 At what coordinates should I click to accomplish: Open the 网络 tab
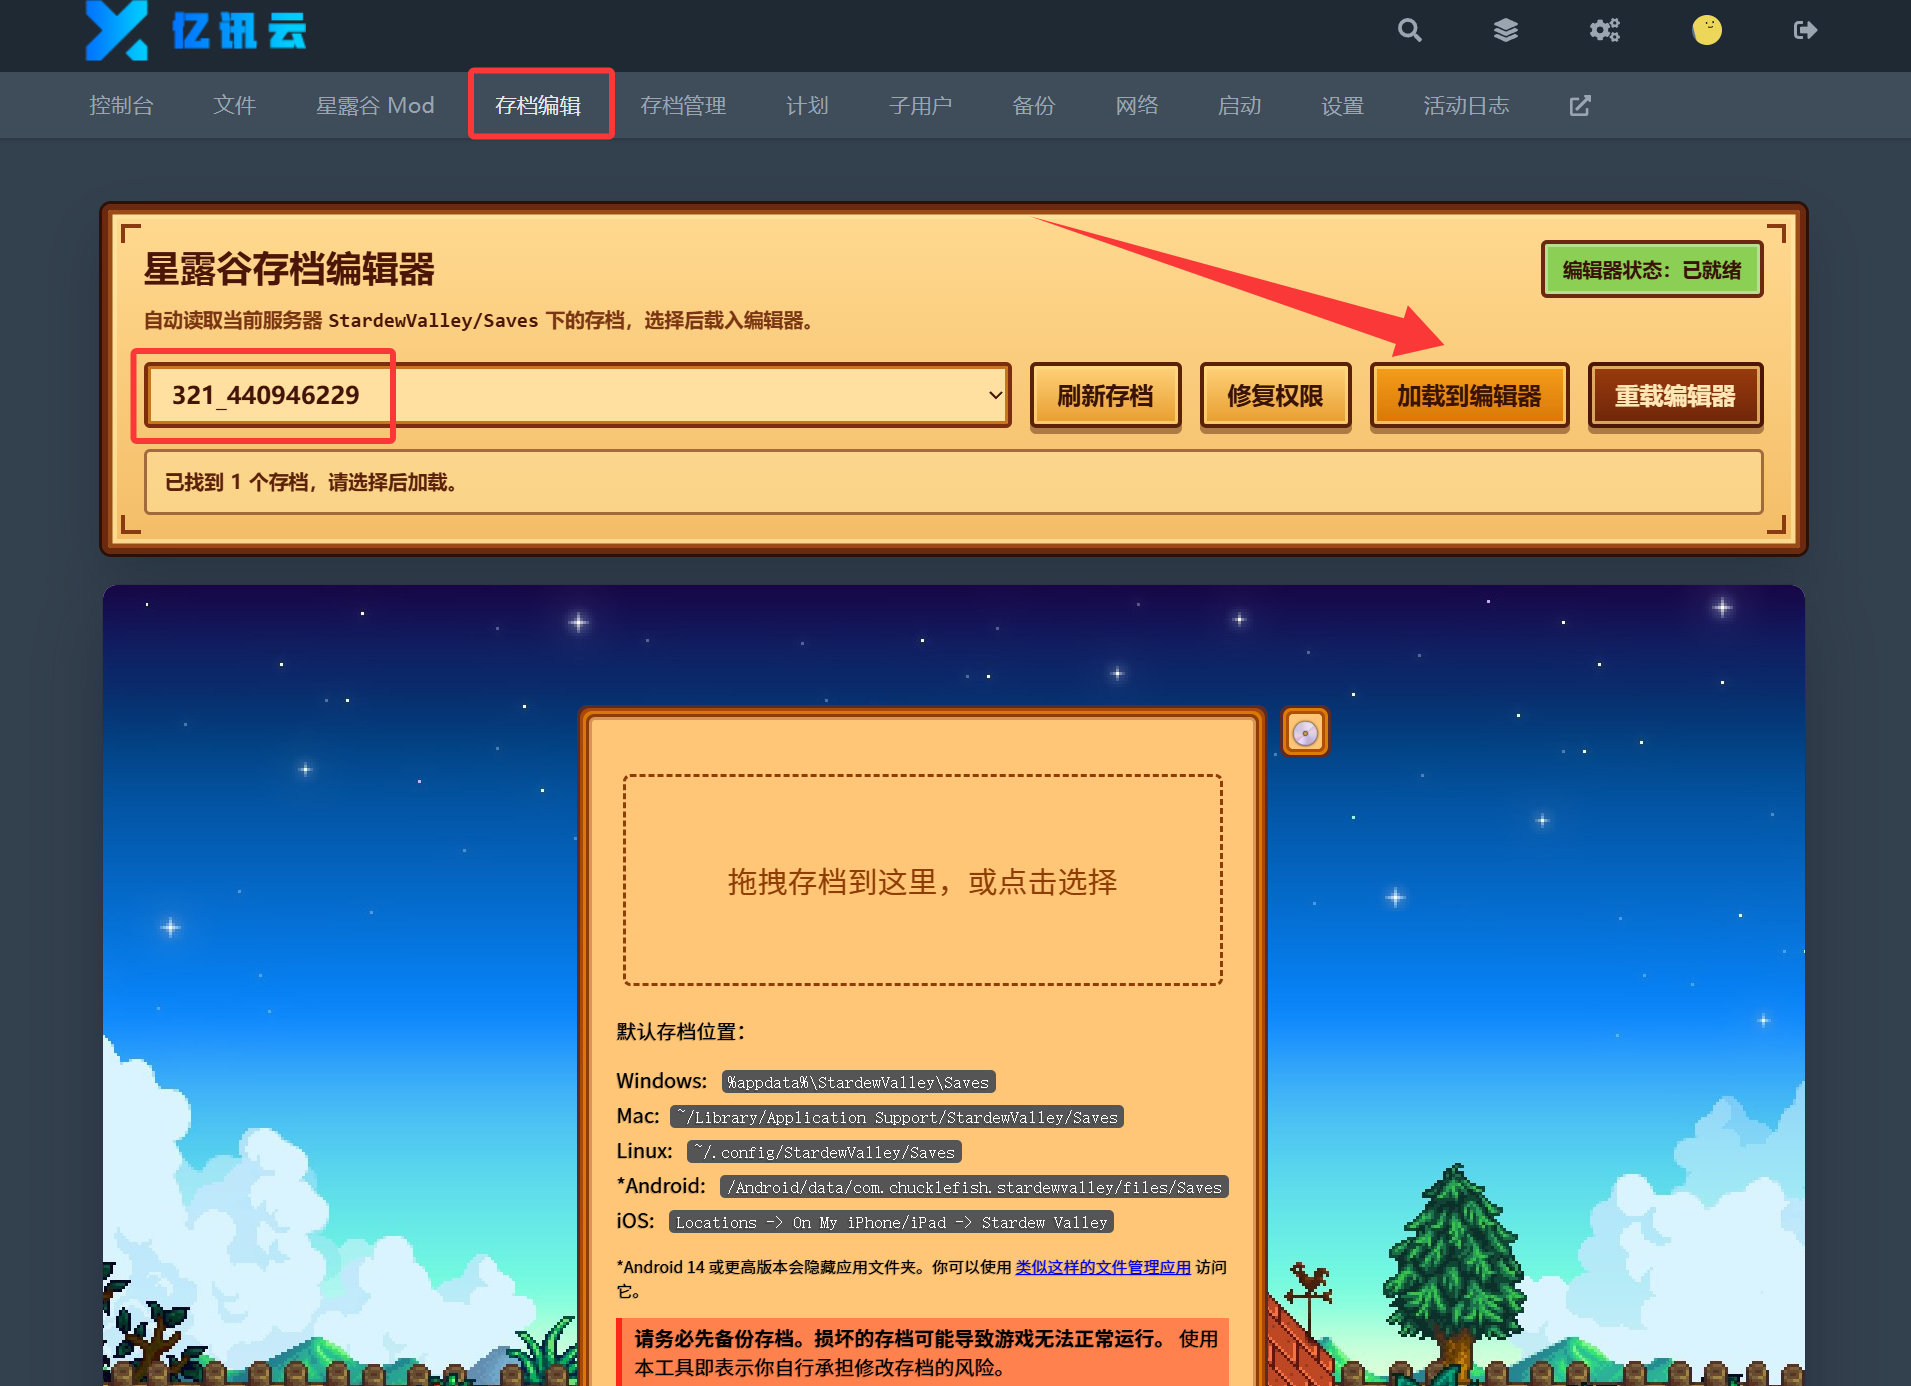(1137, 105)
